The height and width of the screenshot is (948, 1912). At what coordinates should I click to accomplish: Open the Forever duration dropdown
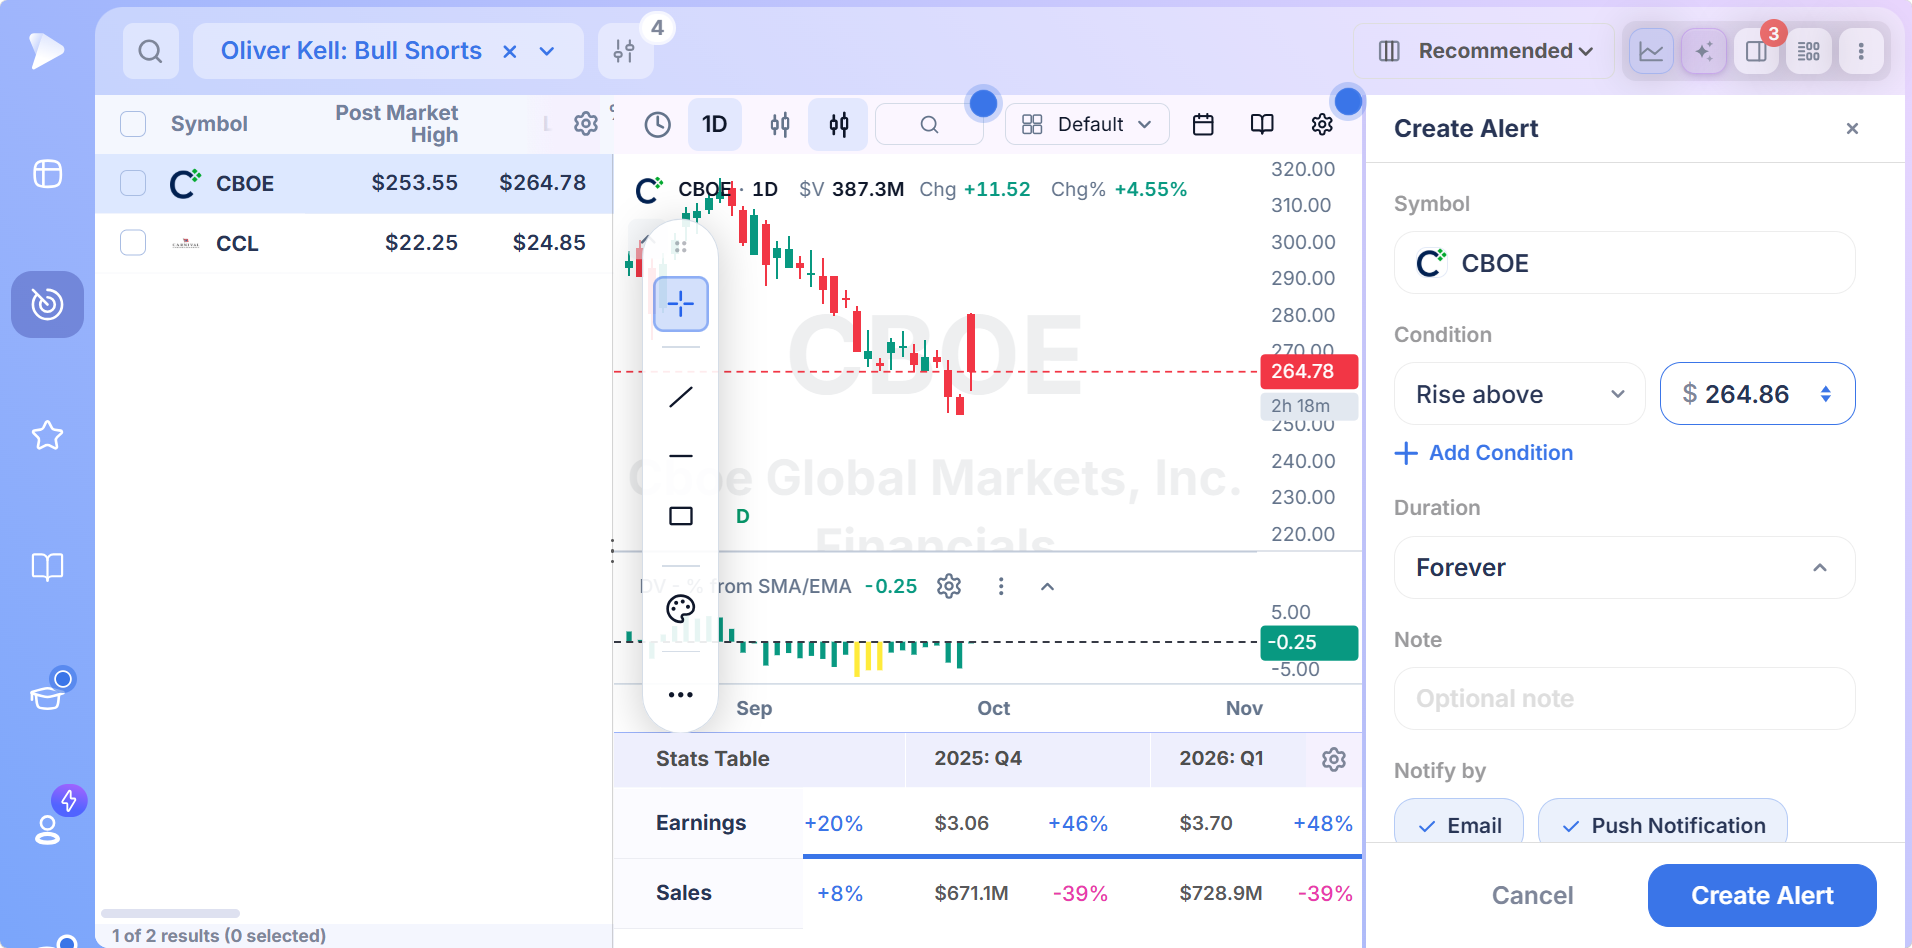coord(1625,568)
